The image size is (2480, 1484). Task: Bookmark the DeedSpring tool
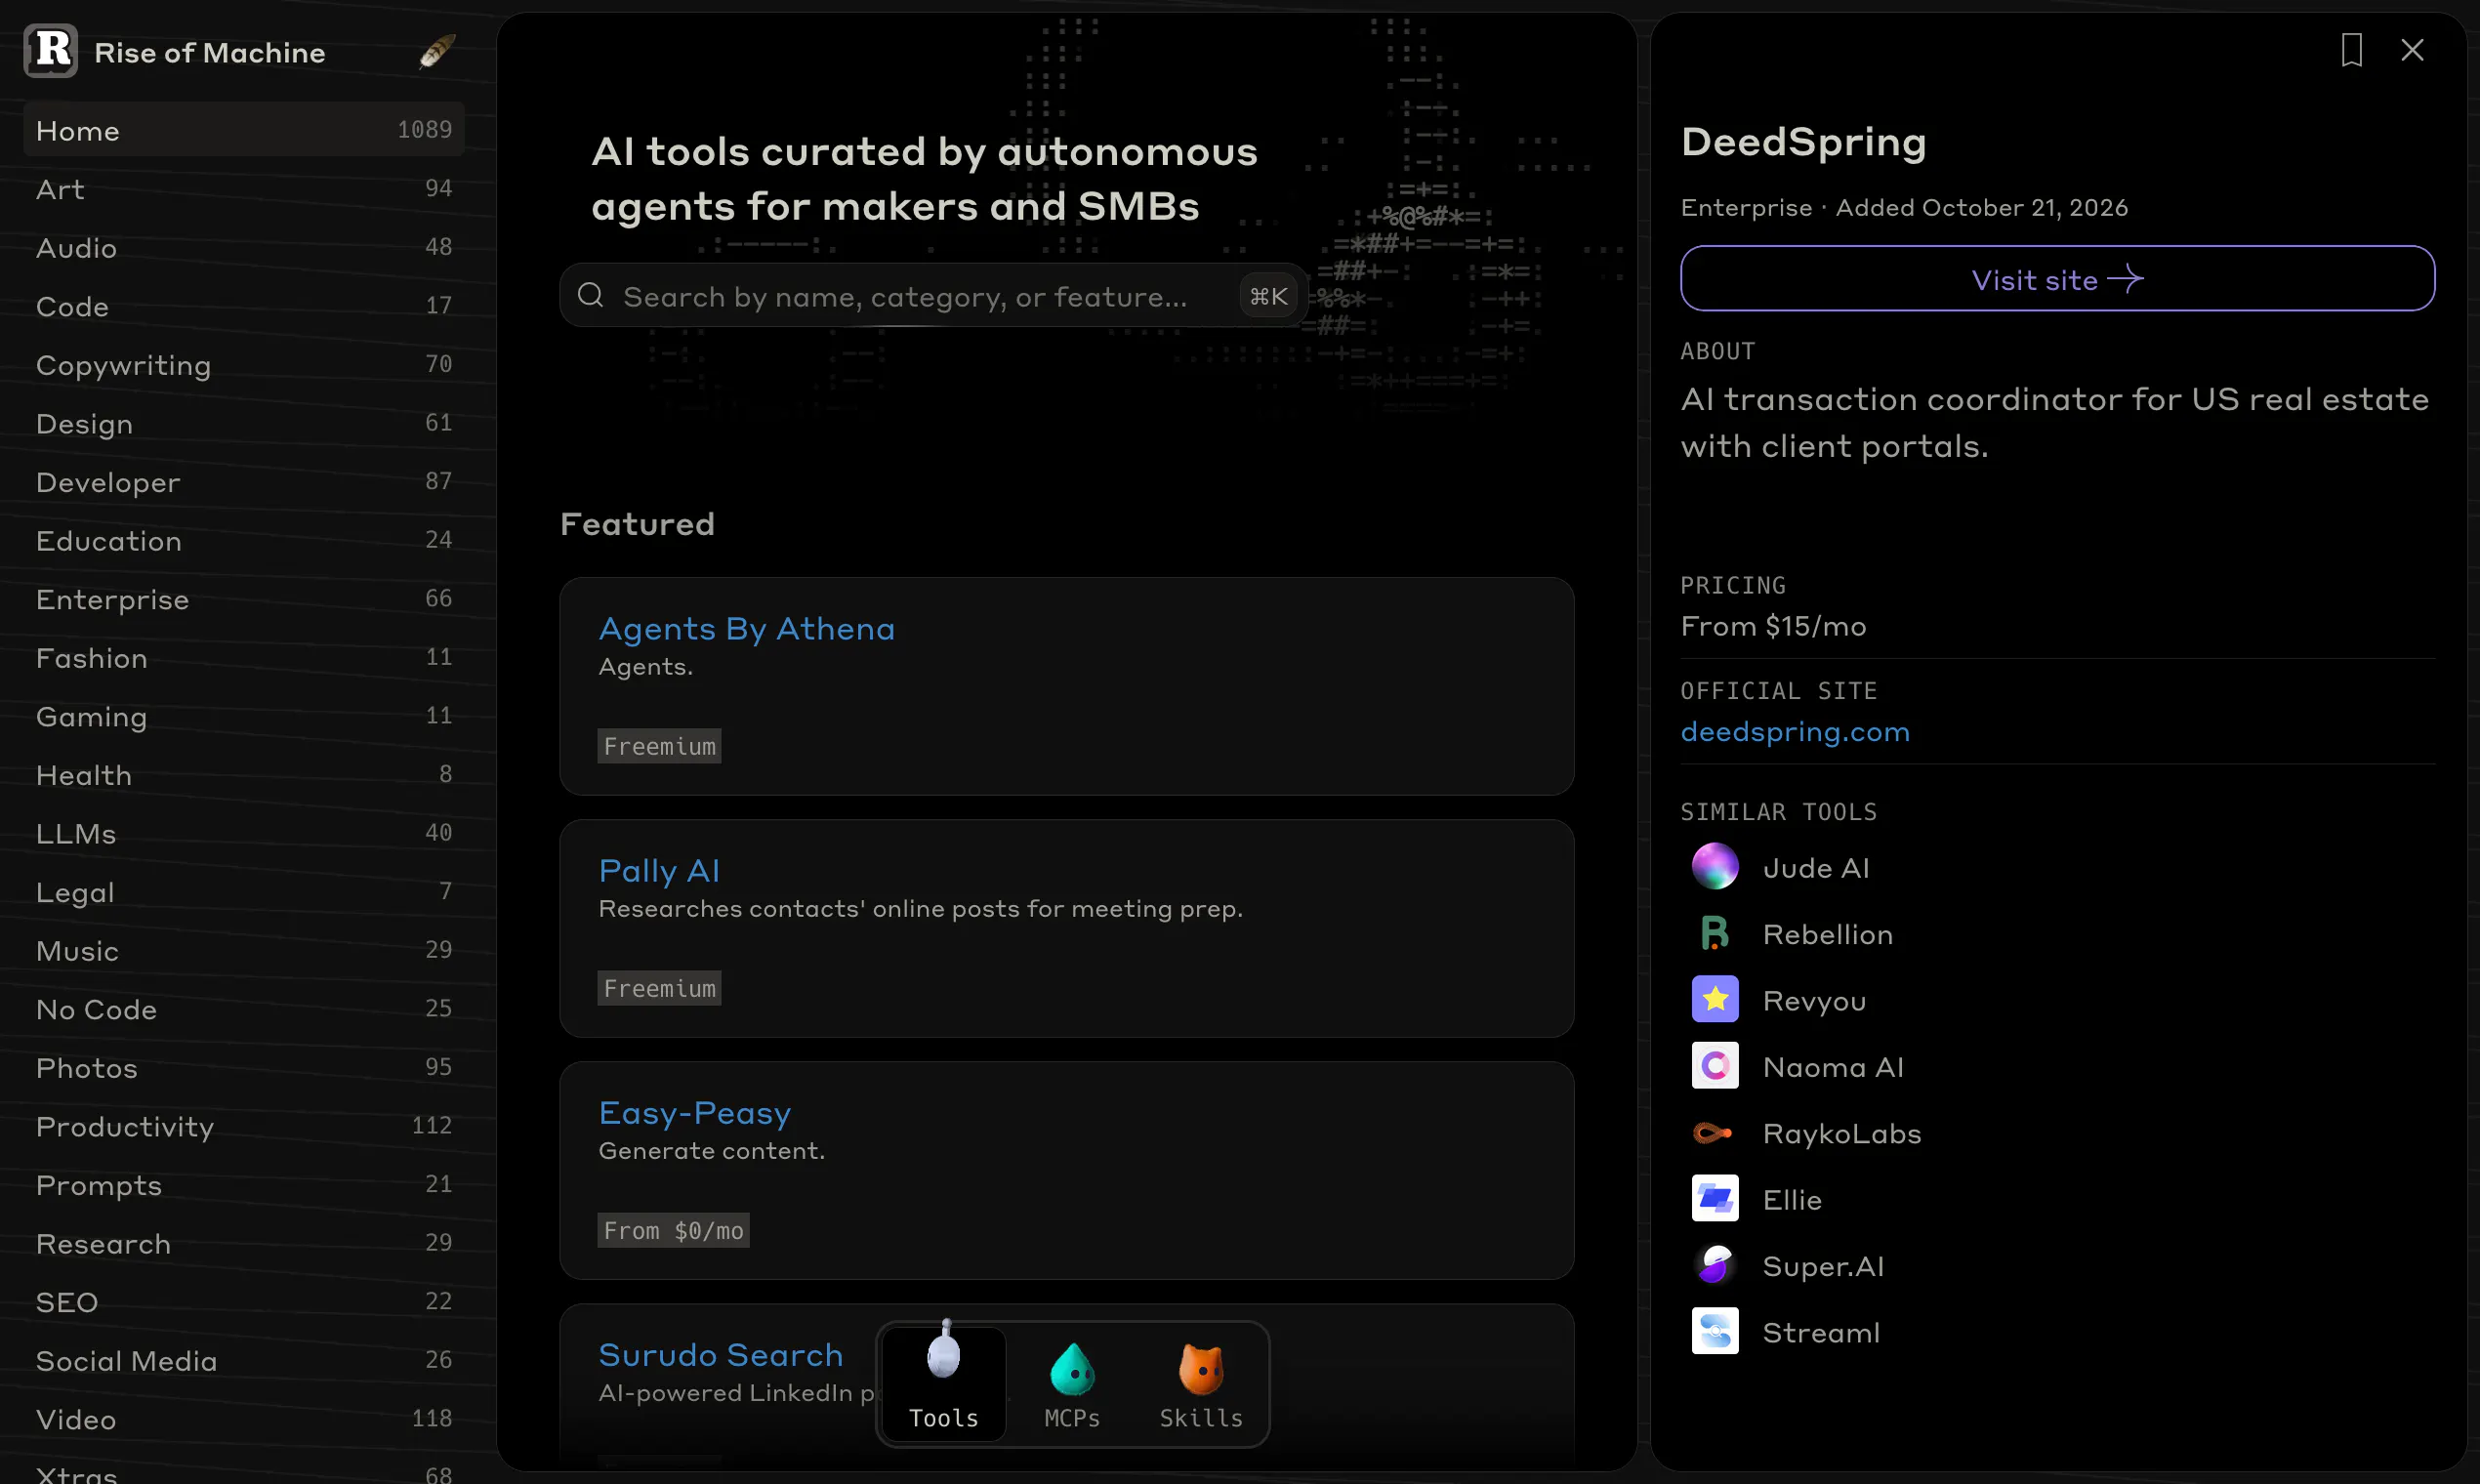pyautogui.click(x=2351, y=50)
